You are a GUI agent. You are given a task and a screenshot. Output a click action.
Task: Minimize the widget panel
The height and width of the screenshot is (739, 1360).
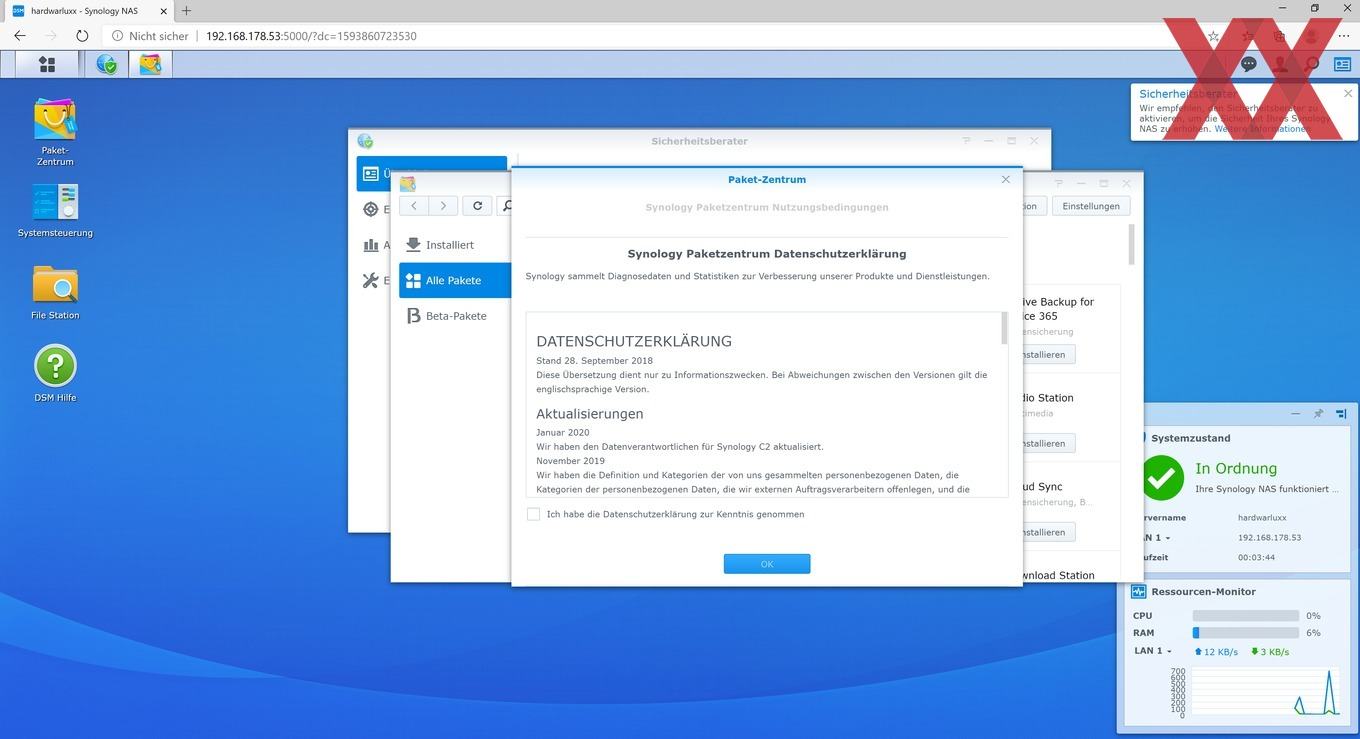point(1296,413)
